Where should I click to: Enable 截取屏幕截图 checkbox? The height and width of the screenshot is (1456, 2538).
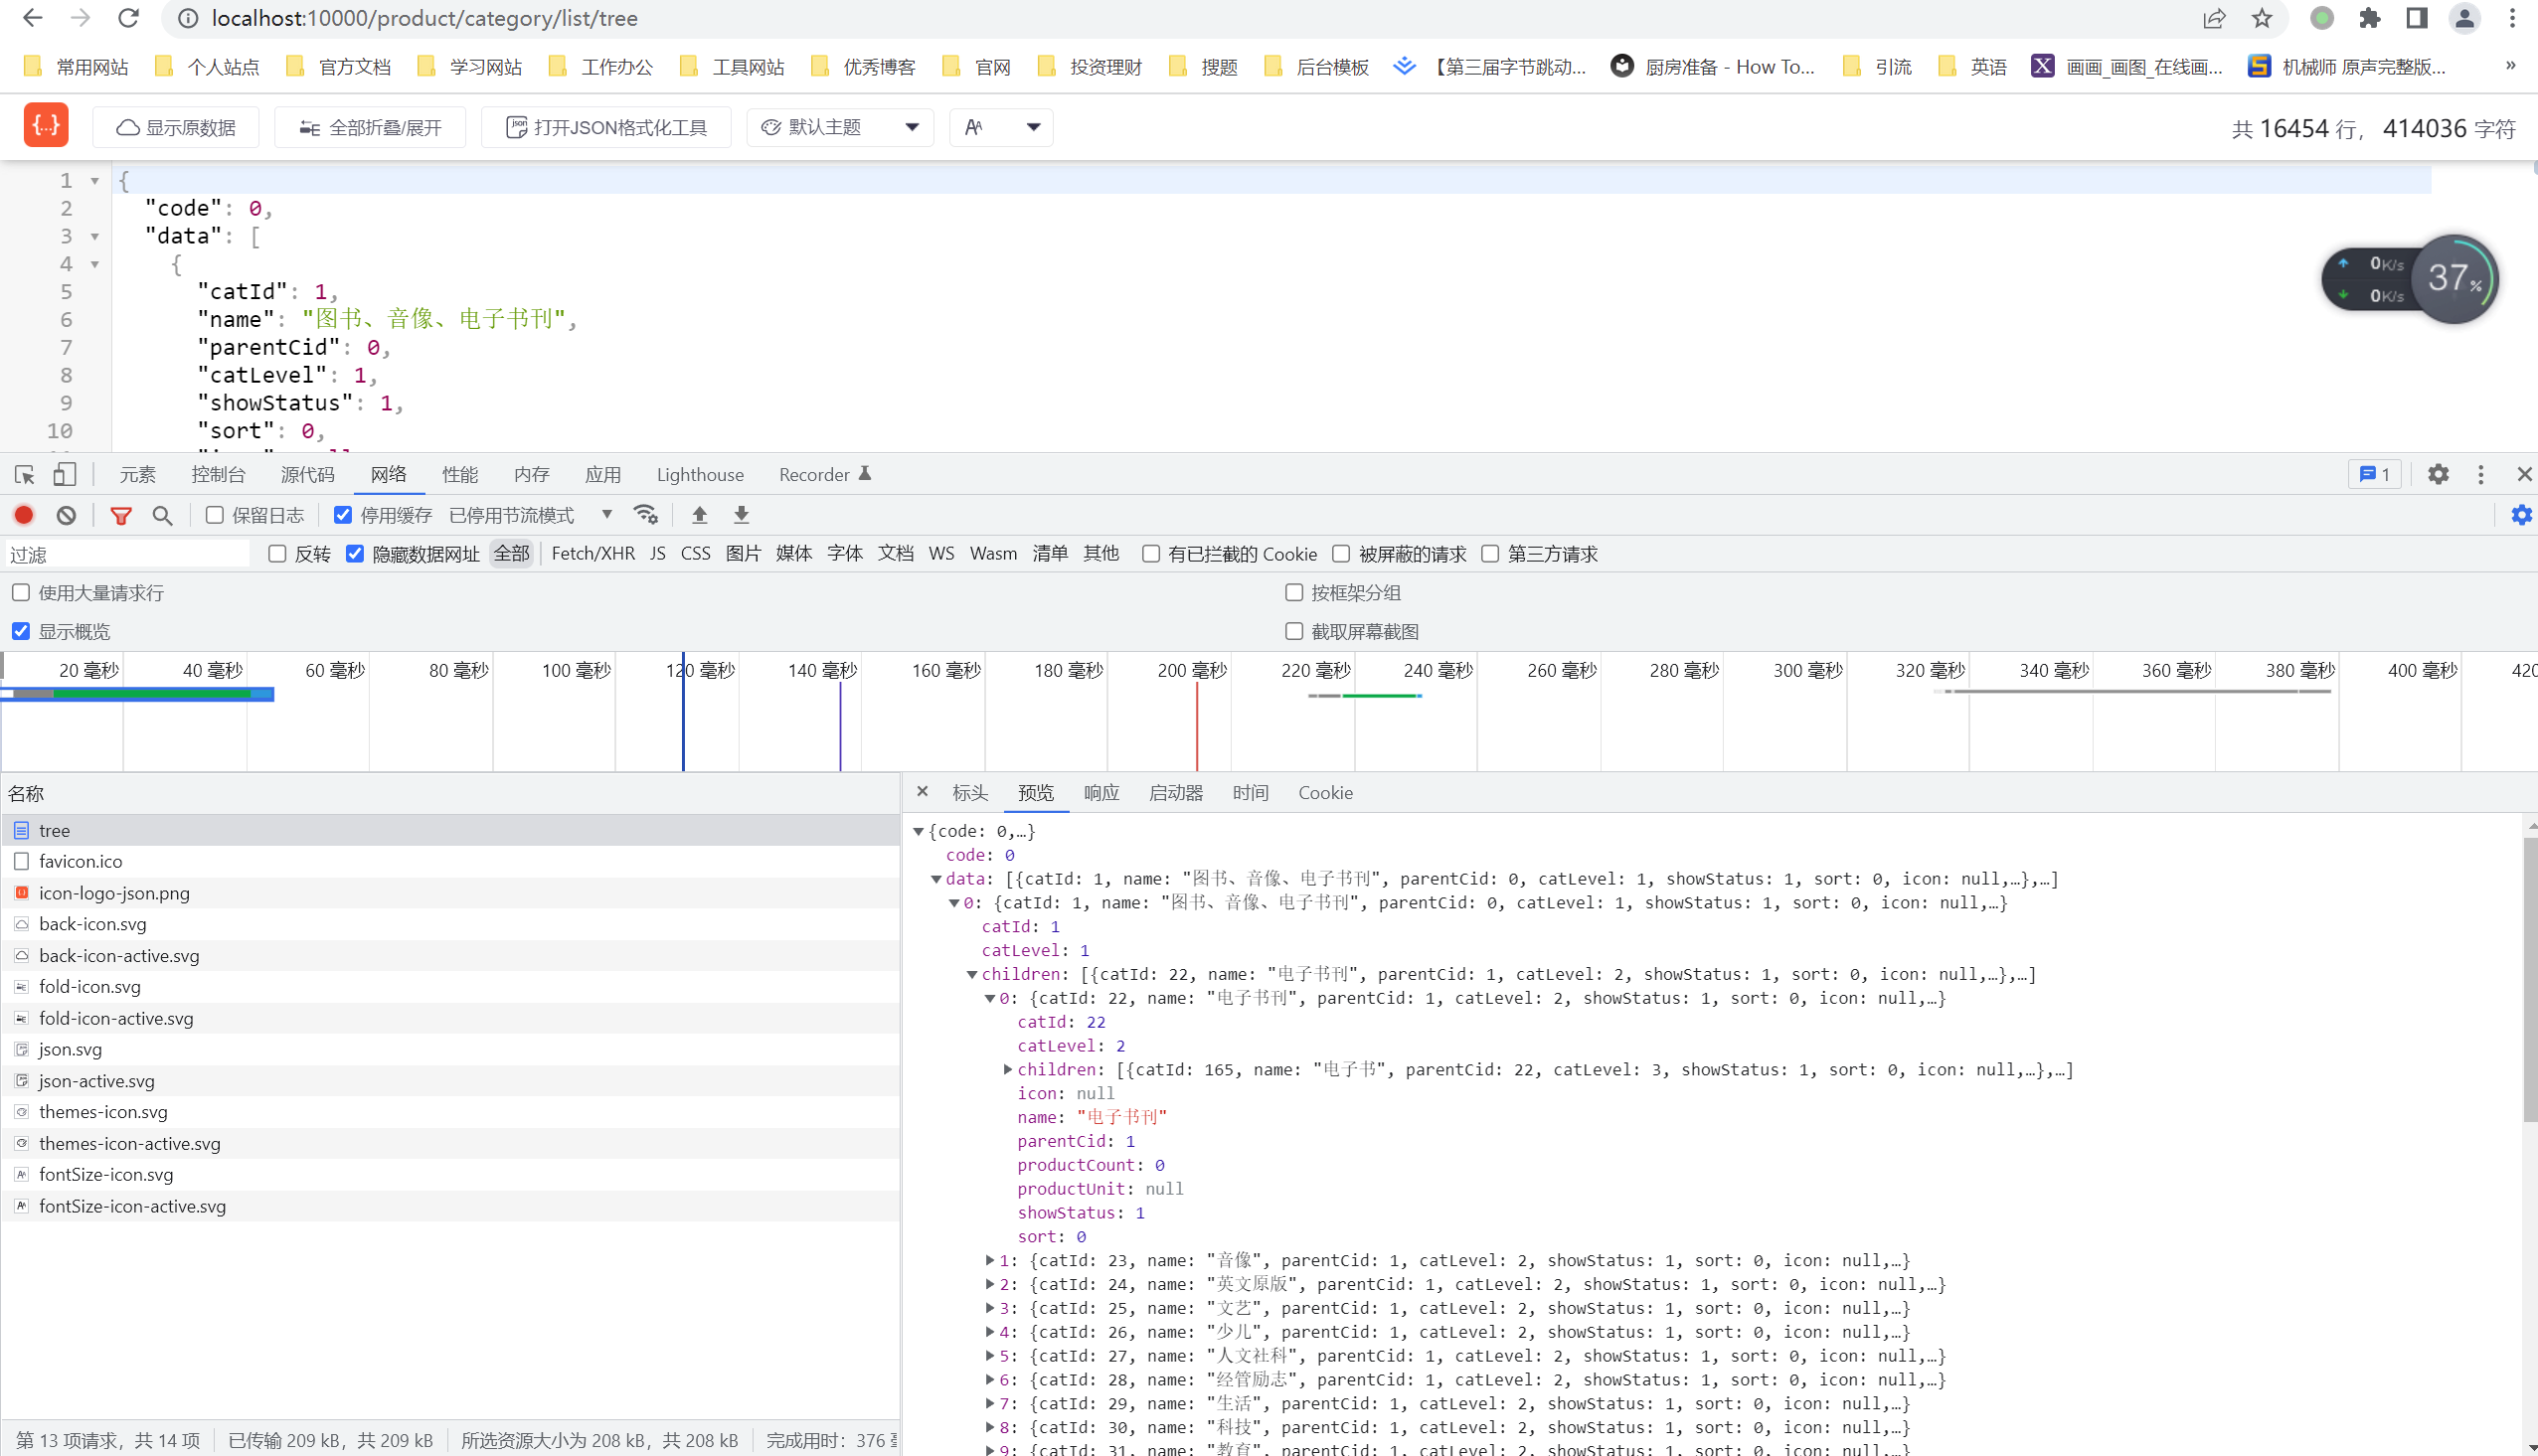[x=1294, y=632]
